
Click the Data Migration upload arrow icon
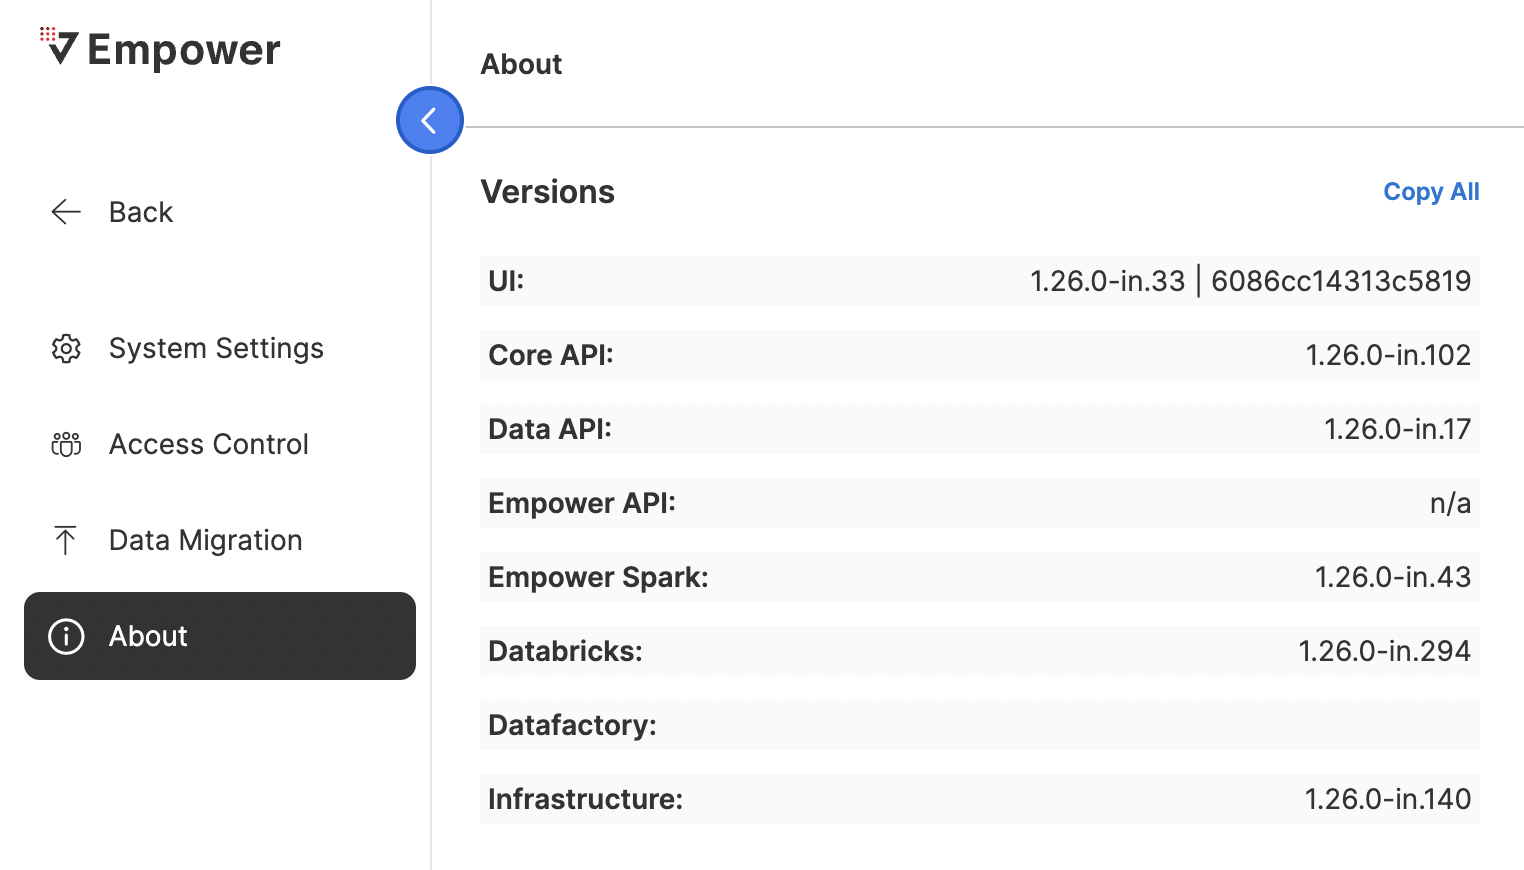(x=66, y=540)
